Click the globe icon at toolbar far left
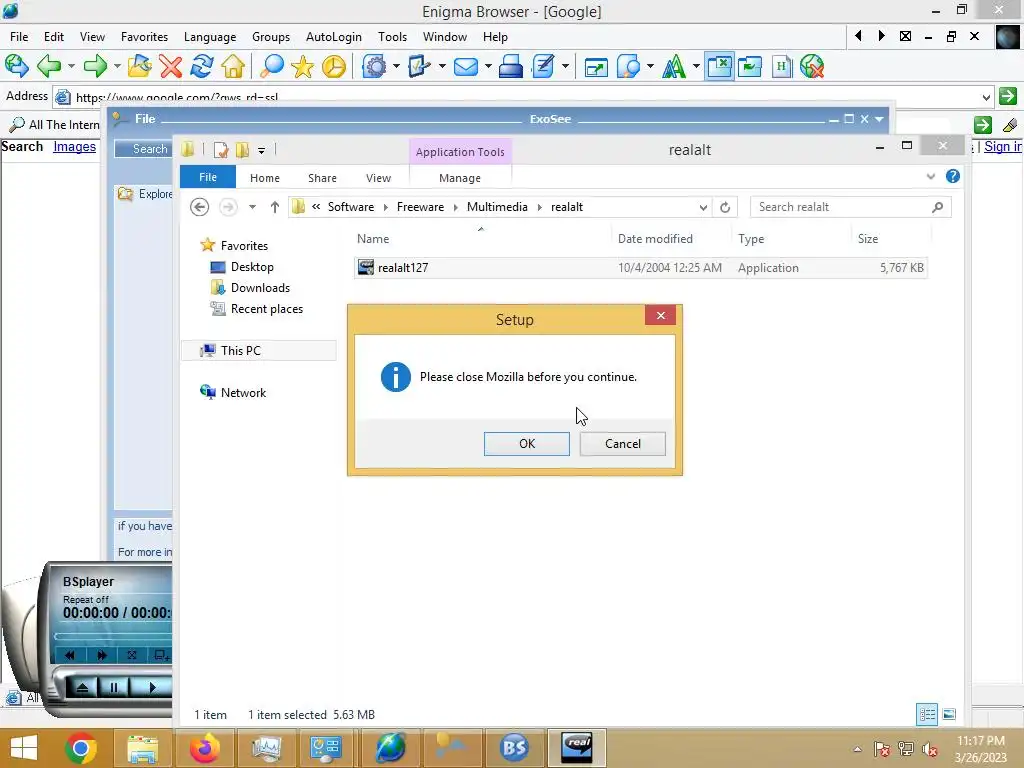Screen dimensions: 1024x768 [x=16, y=66]
